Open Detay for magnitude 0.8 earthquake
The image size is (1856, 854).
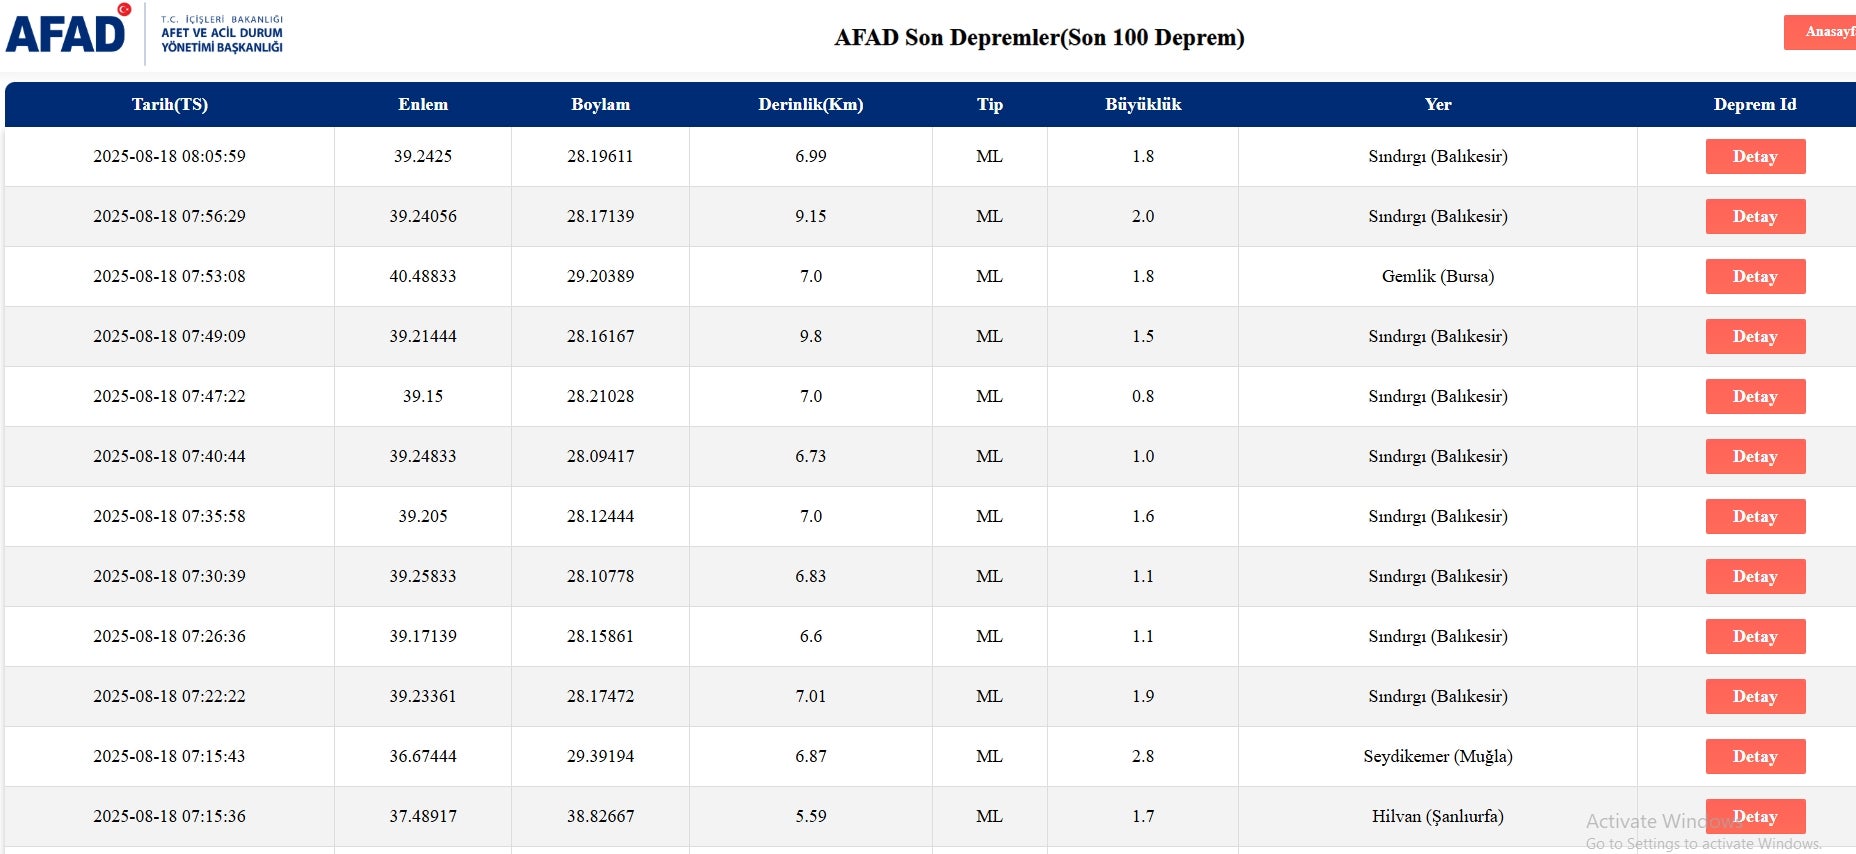tap(1754, 397)
